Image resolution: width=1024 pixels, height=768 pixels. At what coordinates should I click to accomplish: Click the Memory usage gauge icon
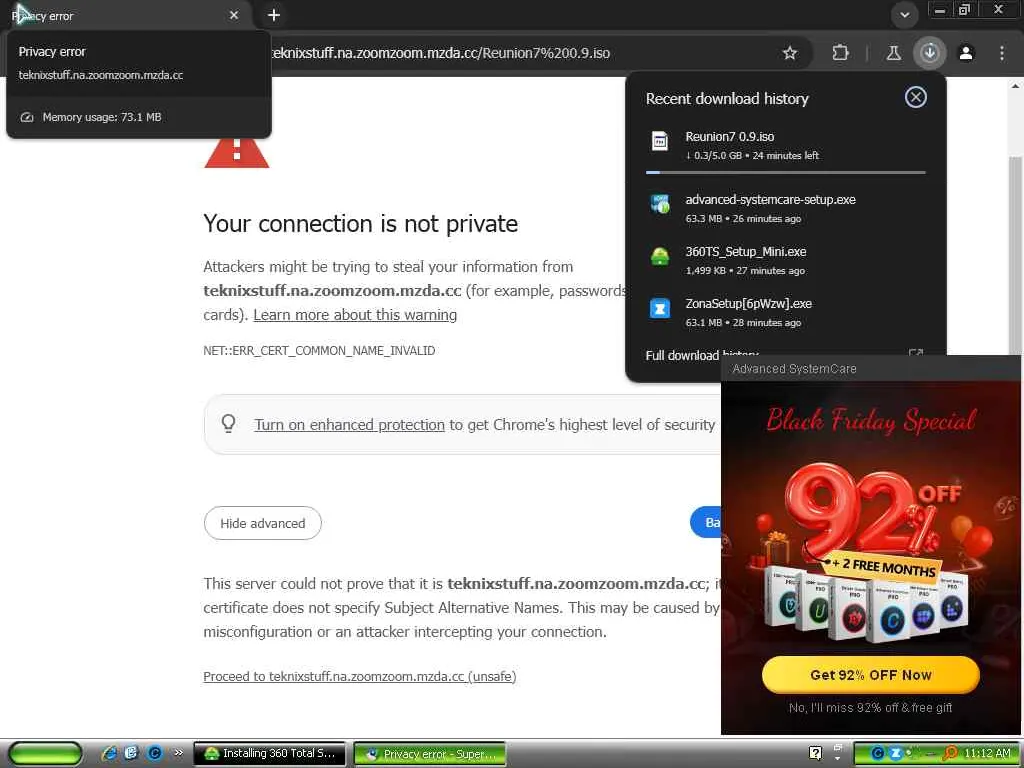(27, 118)
